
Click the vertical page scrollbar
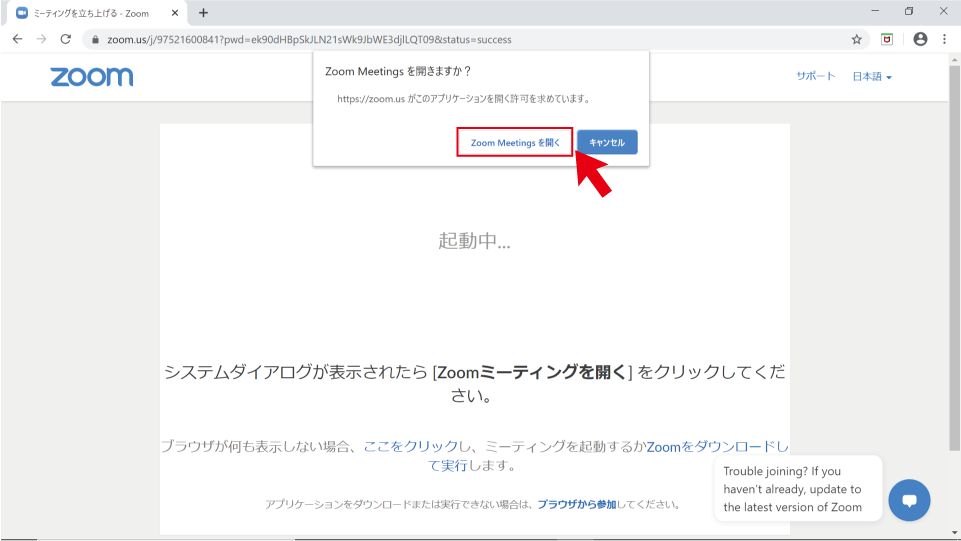point(954,257)
